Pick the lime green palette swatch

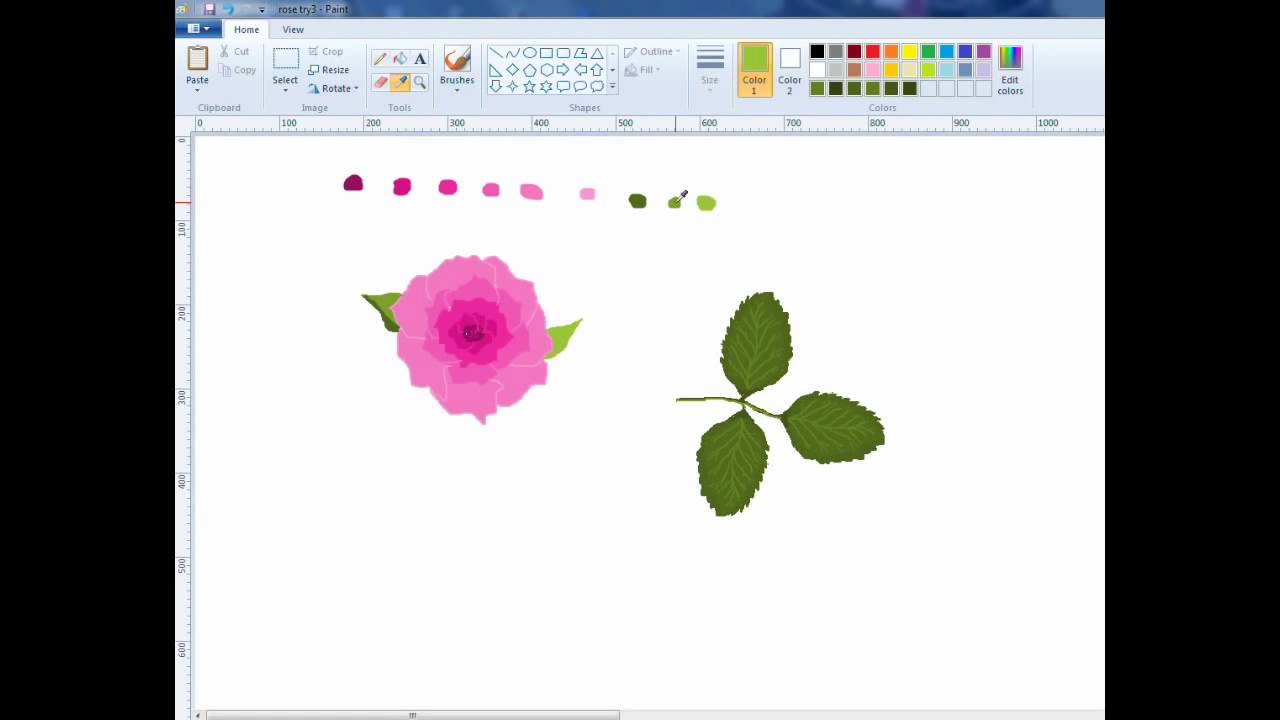click(928, 70)
